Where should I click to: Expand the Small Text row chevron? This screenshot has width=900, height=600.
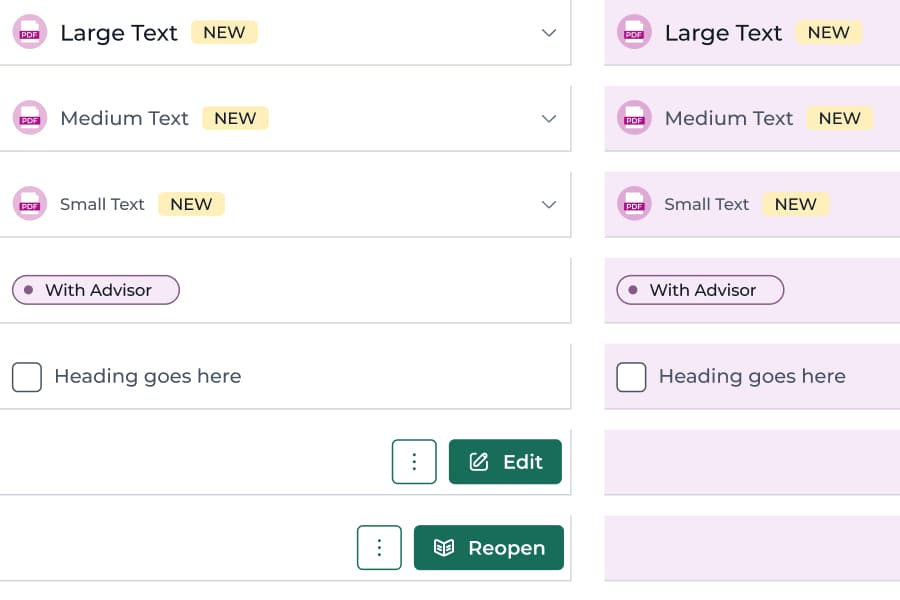(549, 204)
